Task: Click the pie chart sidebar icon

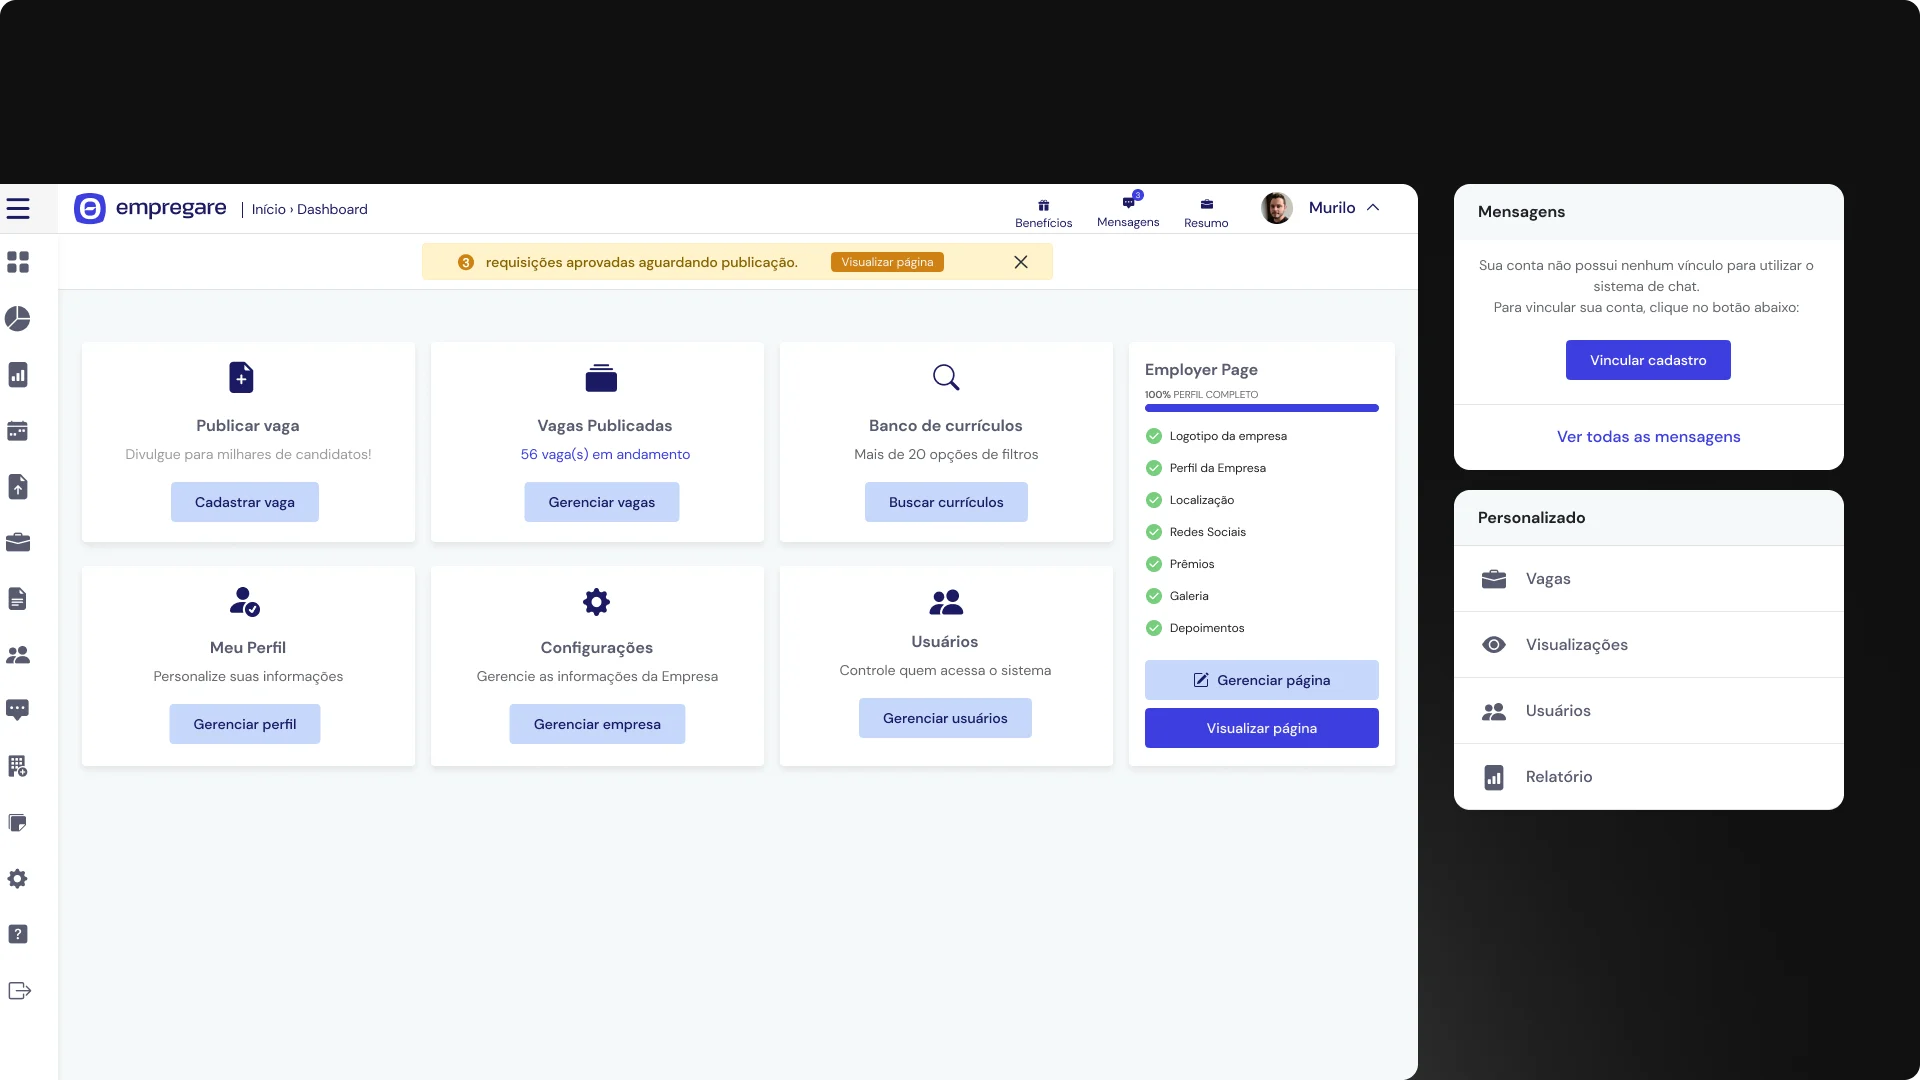Action: 18,319
